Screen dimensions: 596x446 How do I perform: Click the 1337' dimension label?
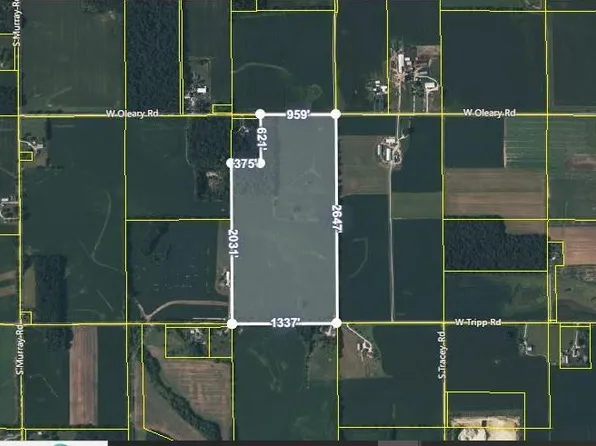tap(285, 323)
